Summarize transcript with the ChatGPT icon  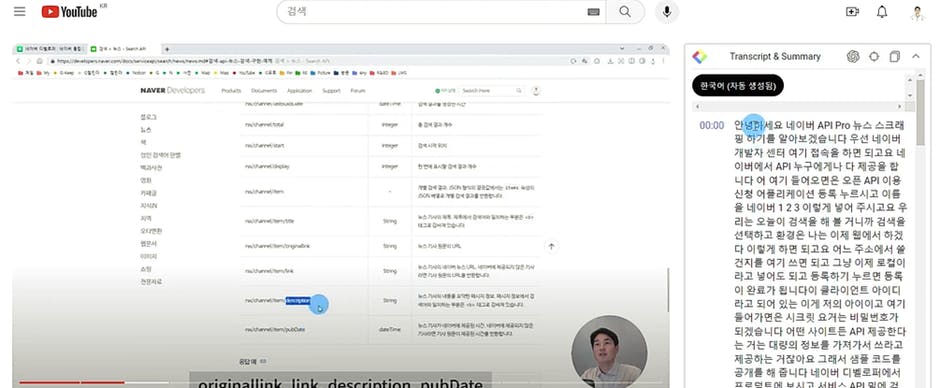(x=853, y=56)
